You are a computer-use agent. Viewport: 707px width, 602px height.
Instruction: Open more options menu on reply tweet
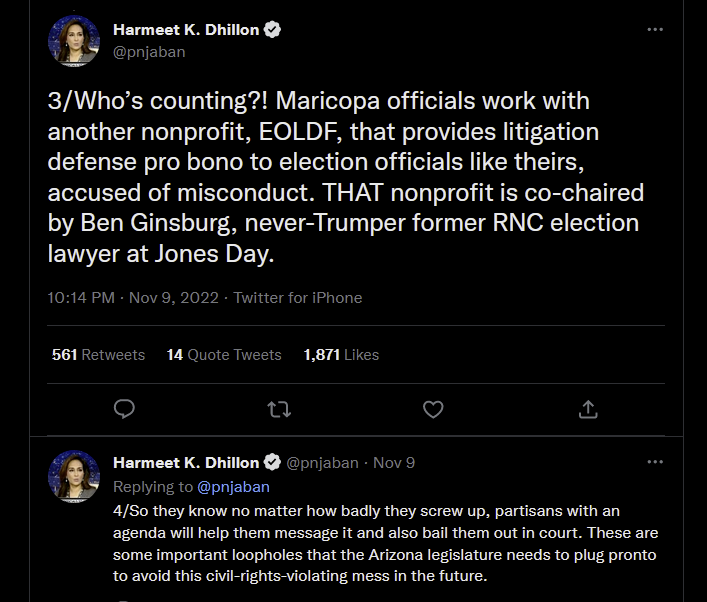point(655,462)
